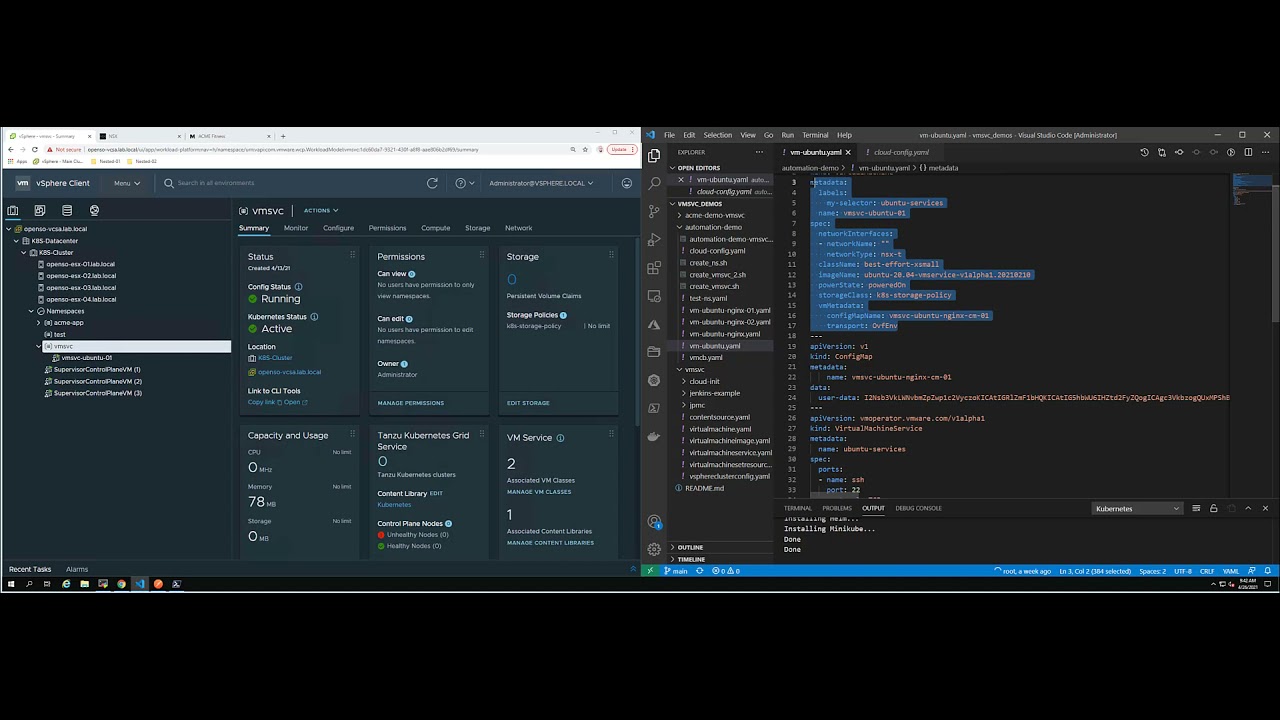Open the VS Code Explorer activity bar icon
1280x720 pixels.
(x=654, y=156)
